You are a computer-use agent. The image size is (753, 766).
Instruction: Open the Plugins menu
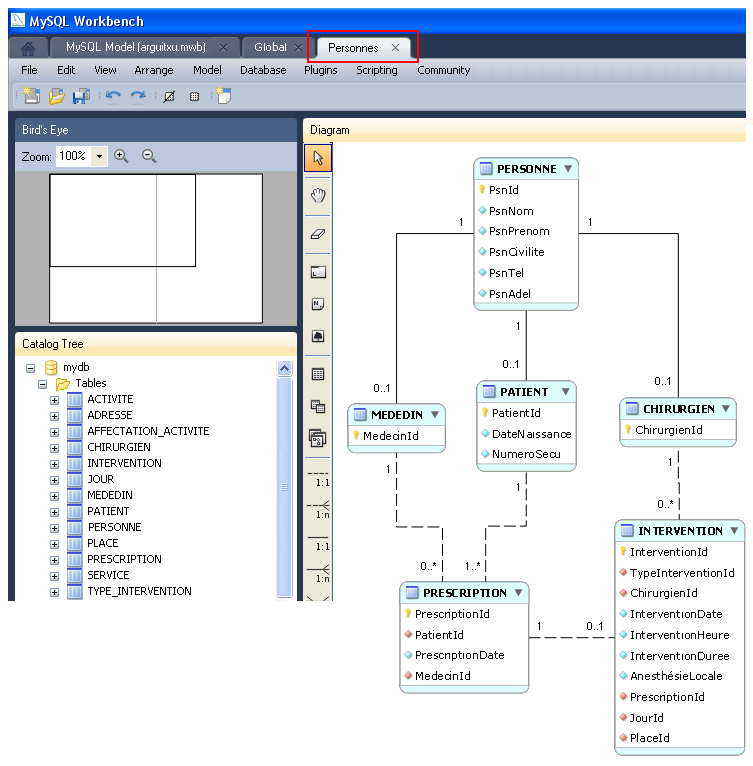tap(321, 70)
